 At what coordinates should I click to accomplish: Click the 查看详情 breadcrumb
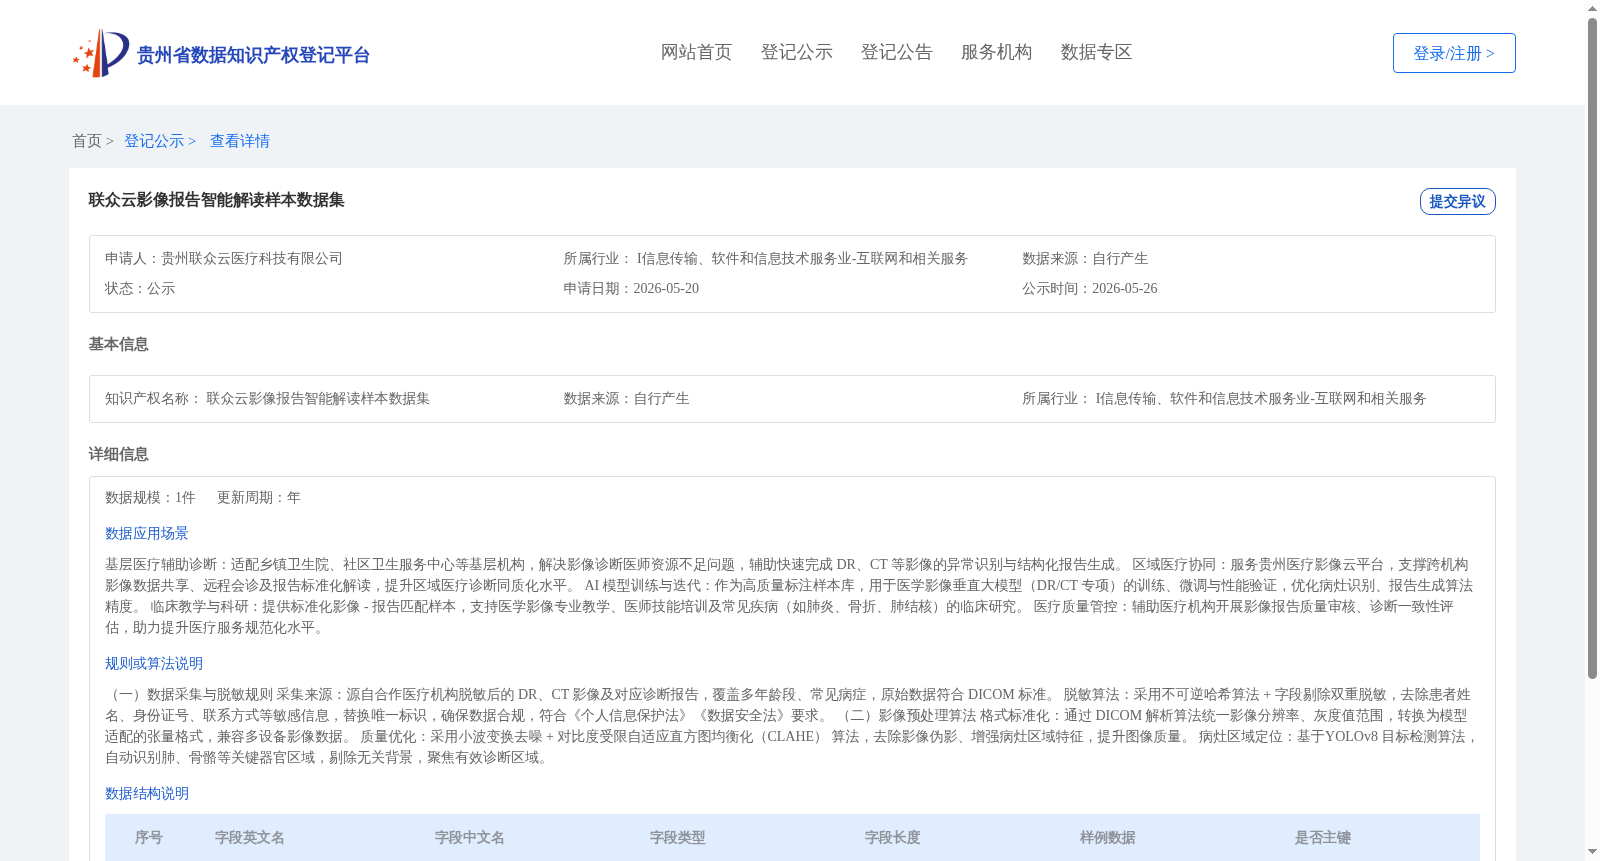pyautogui.click(x=240, y=141)
